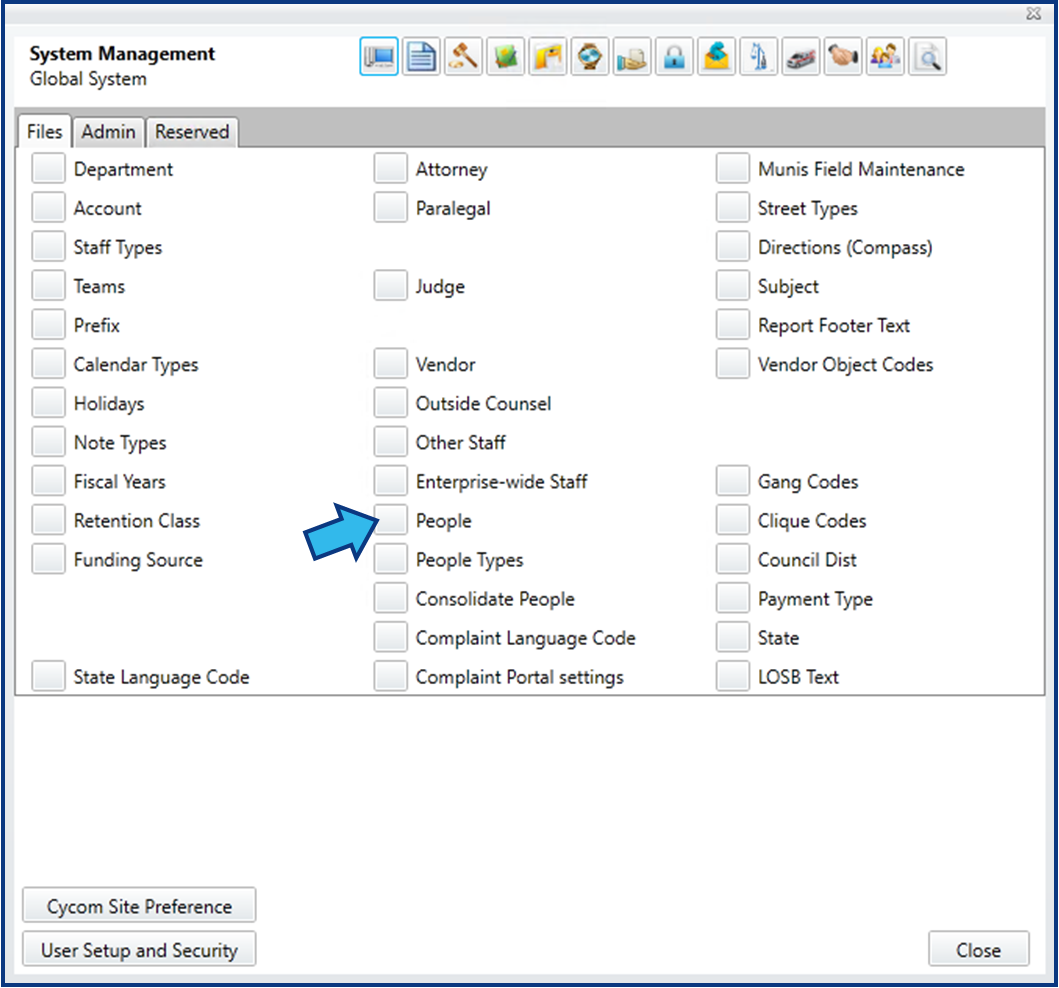This screenshot has width=1059, height=988.
Task: Select the Payment Type box
Action: pos(733,598)
